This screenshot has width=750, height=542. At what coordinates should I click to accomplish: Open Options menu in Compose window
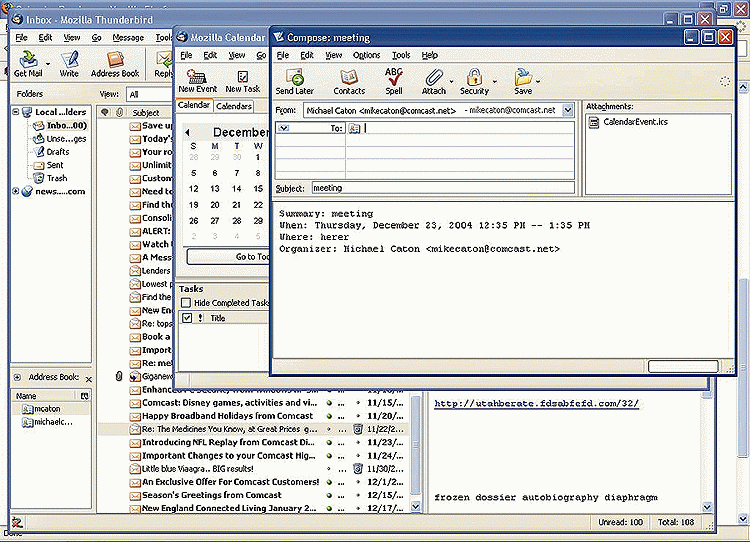coord(366,55)
